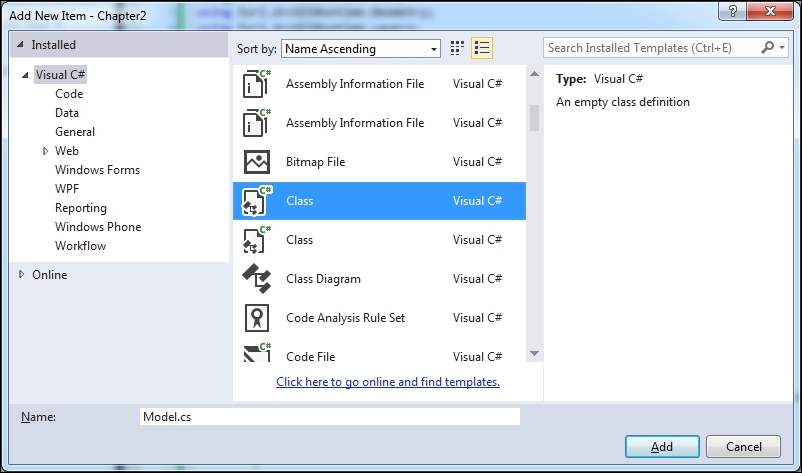
Task: Click the search magnifier icon
Action: pos(767,48)
